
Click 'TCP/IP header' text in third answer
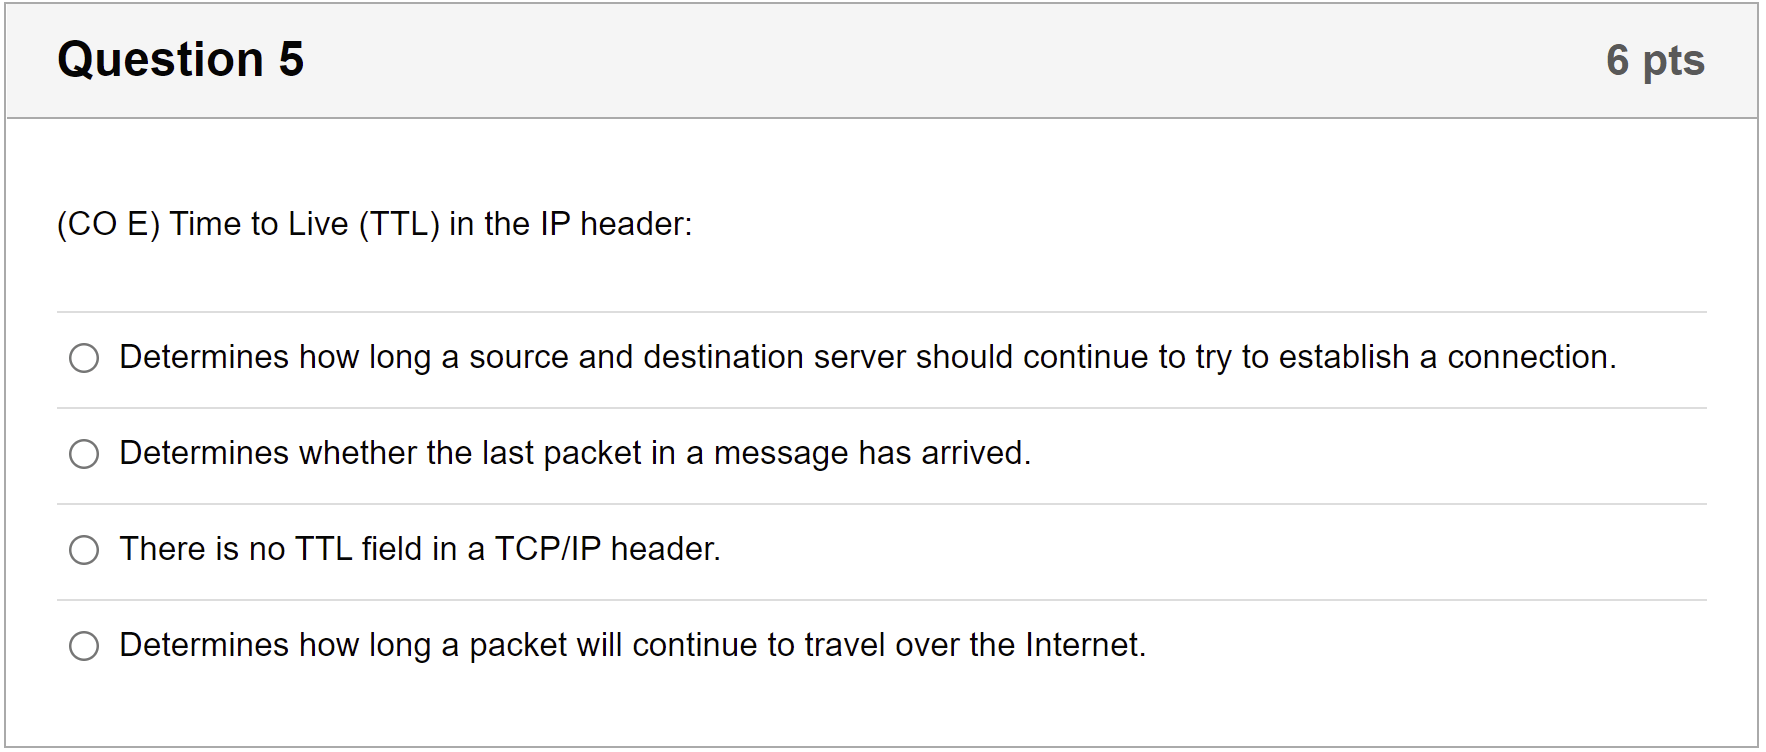[607, 549]
